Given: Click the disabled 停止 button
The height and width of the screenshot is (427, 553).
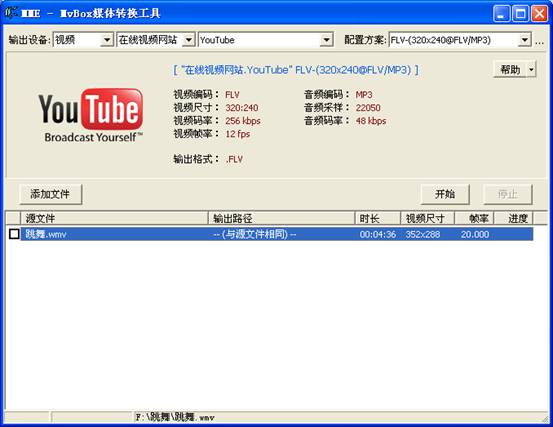Looking at the screenshot, I should (508, 194).
